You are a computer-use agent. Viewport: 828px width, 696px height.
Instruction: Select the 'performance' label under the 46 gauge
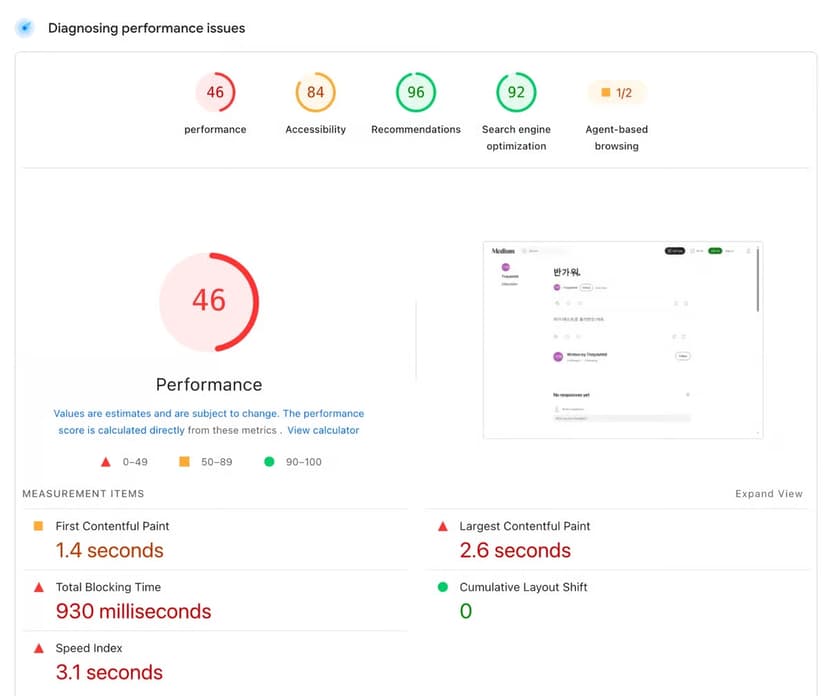pos(215,129)
